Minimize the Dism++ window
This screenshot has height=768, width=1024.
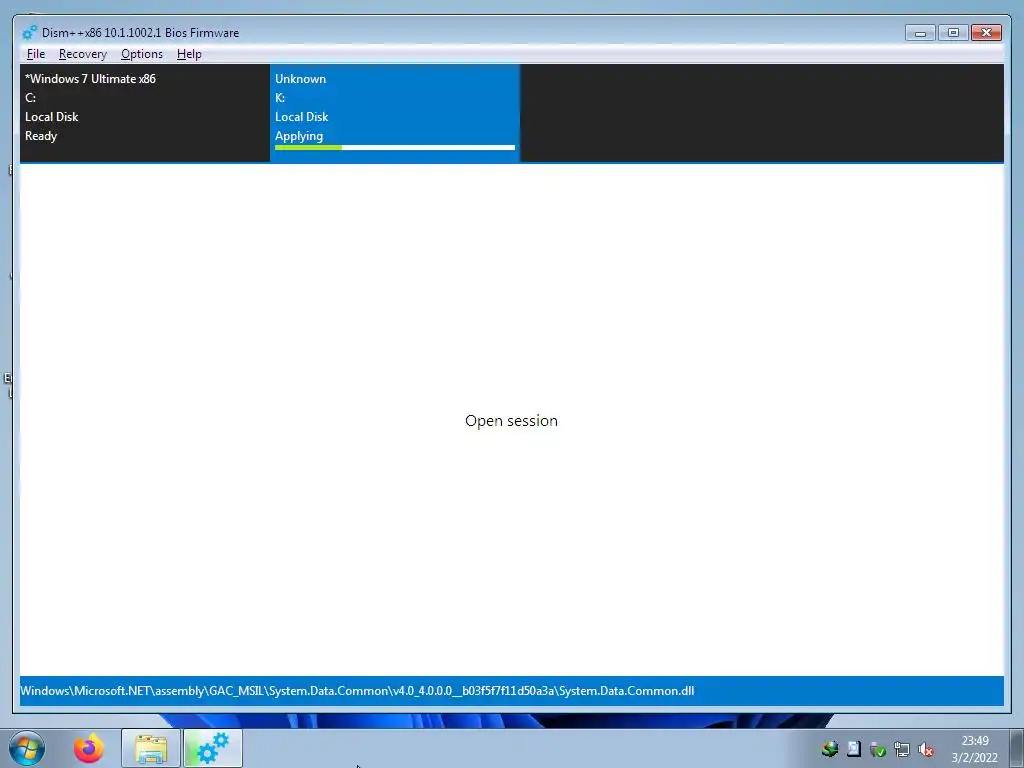pyautogui.click(x=921, y=33)
